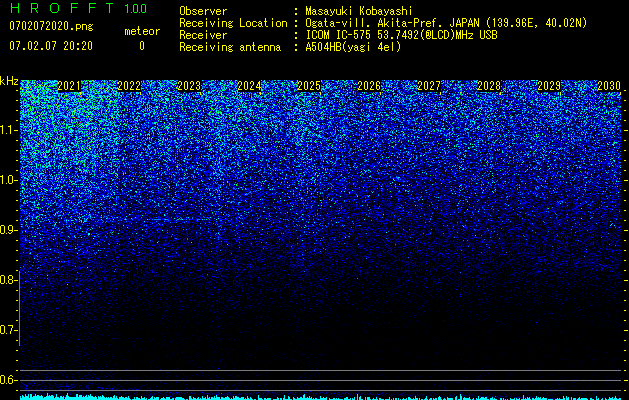Select the 2025 time marker
Image resolution: width=629 pixels, height=400 pixels.
pyautogui.click(x=309, y=86)
